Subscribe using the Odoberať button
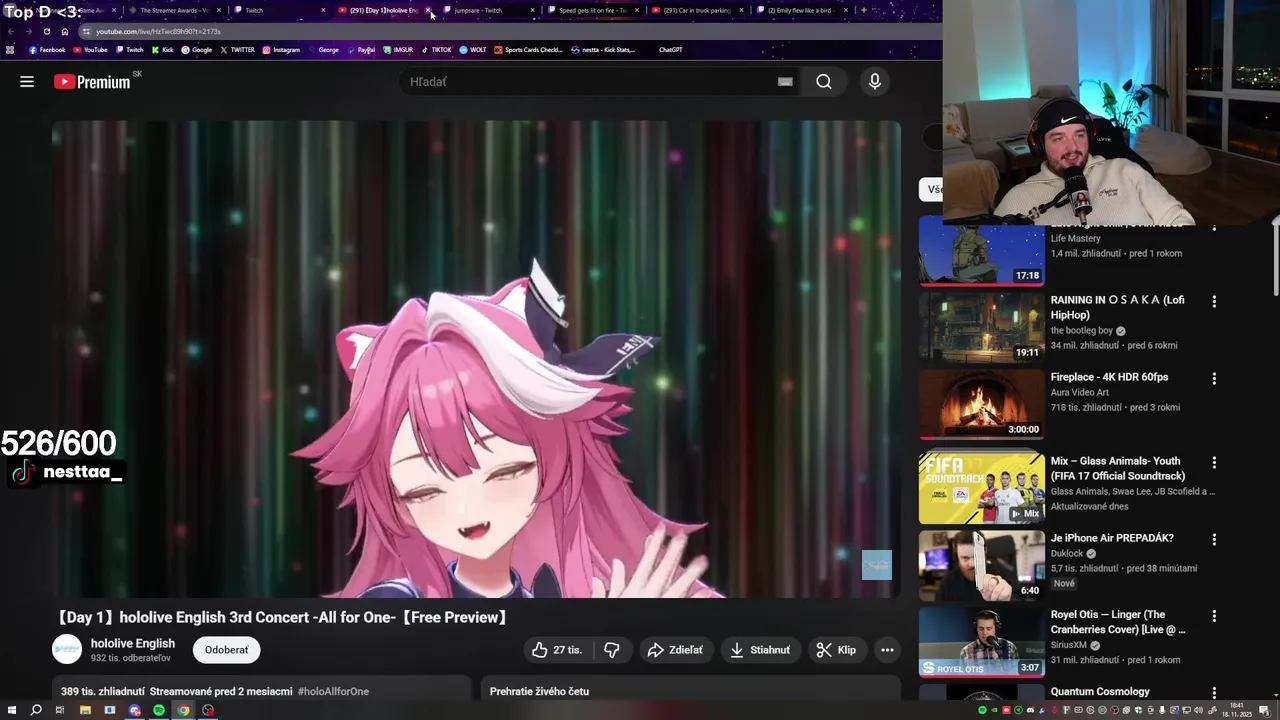The width and height of the screenshot is (1280, 720). coord(227,650)
